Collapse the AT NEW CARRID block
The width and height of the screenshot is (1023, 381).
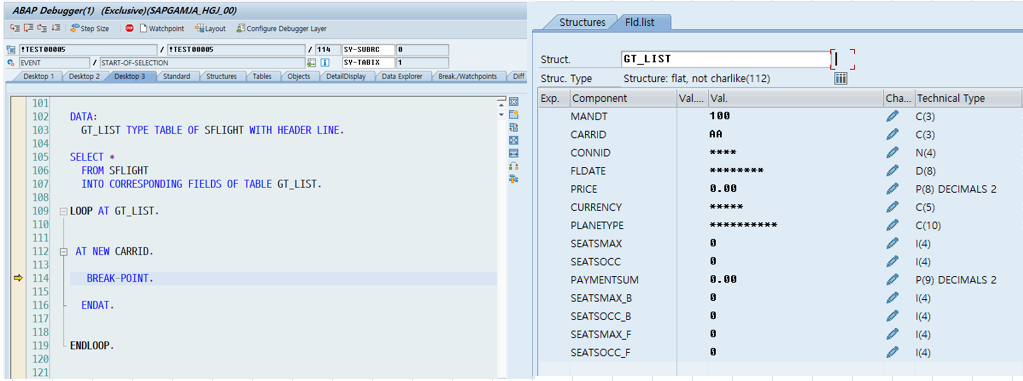point(63,252)
